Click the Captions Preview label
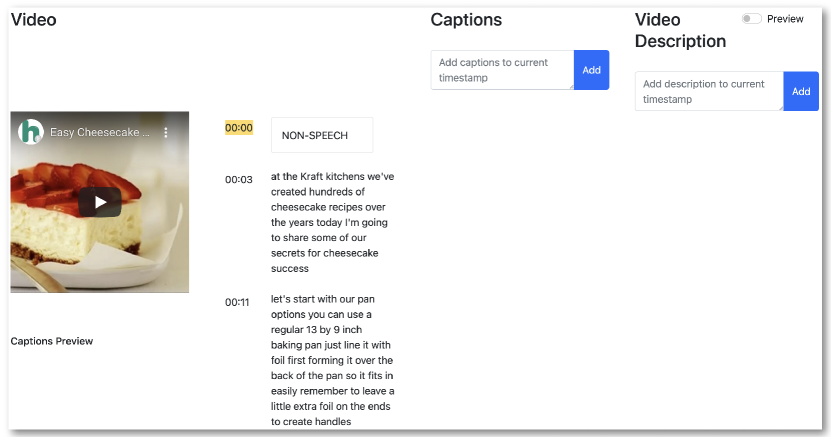 pos(52,341)
